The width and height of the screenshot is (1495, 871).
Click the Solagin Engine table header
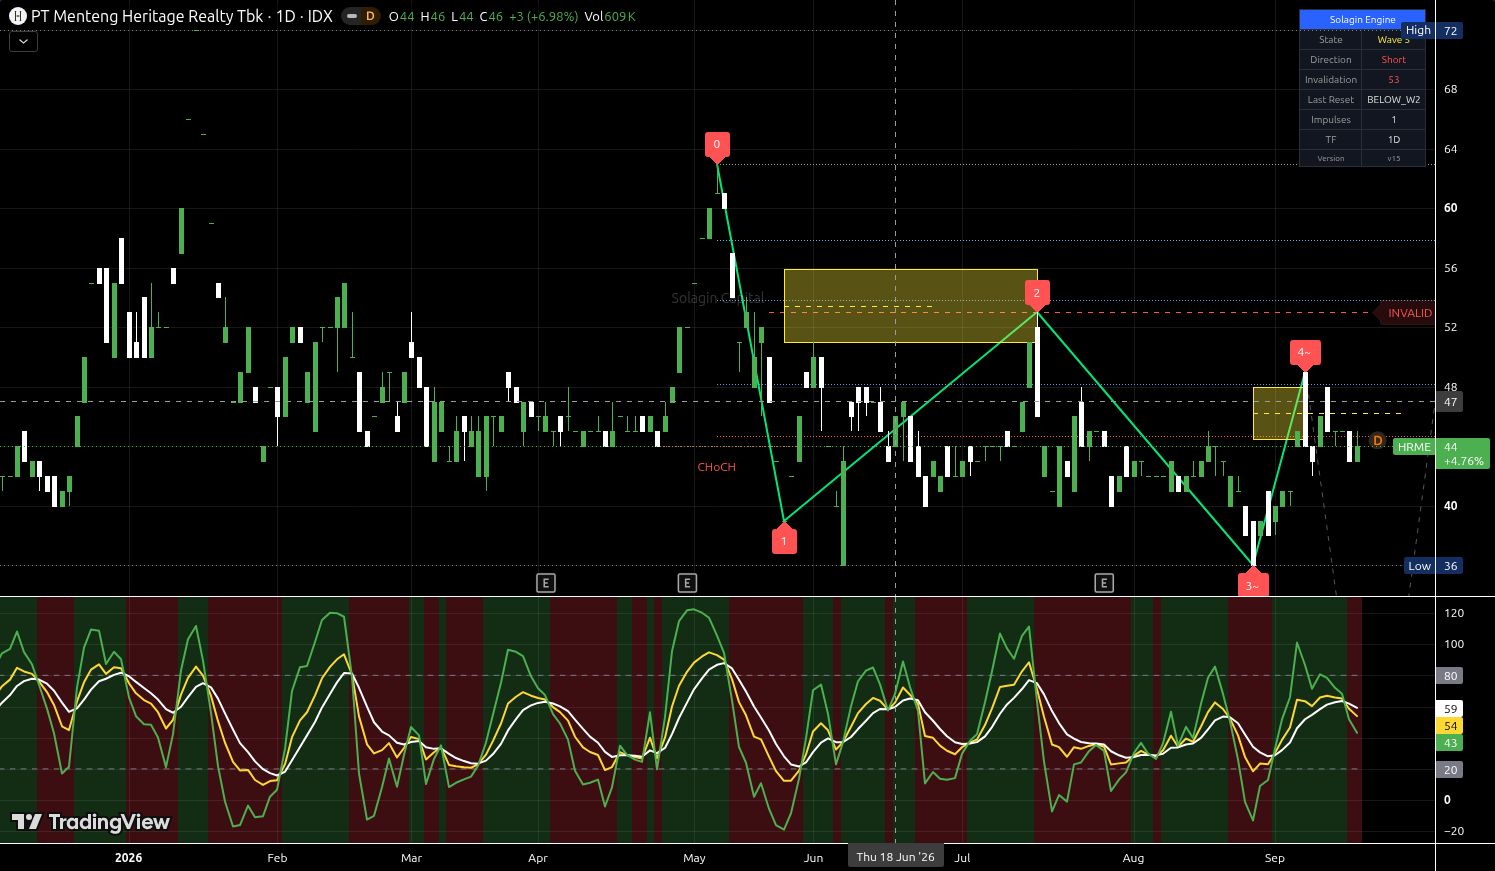1362,19
